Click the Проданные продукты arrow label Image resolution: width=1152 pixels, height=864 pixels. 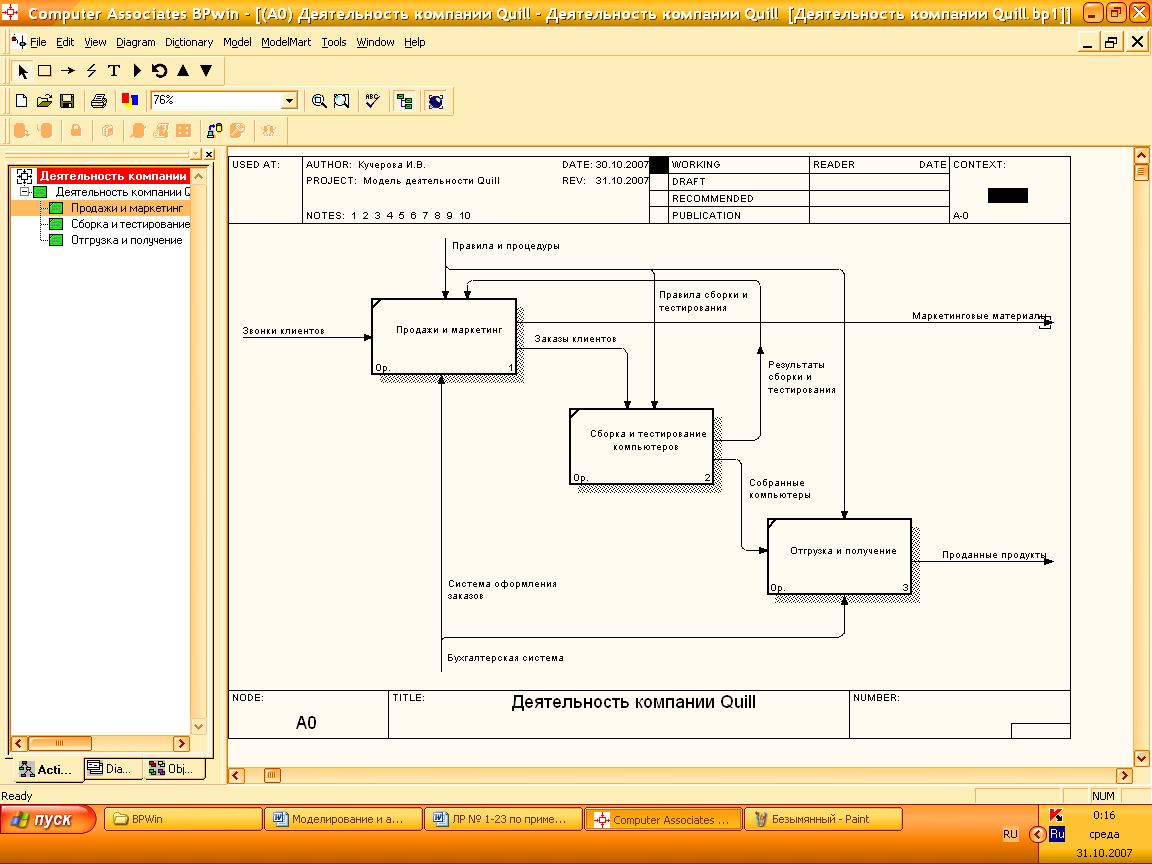pyautogui.click(x=994, y=555)
